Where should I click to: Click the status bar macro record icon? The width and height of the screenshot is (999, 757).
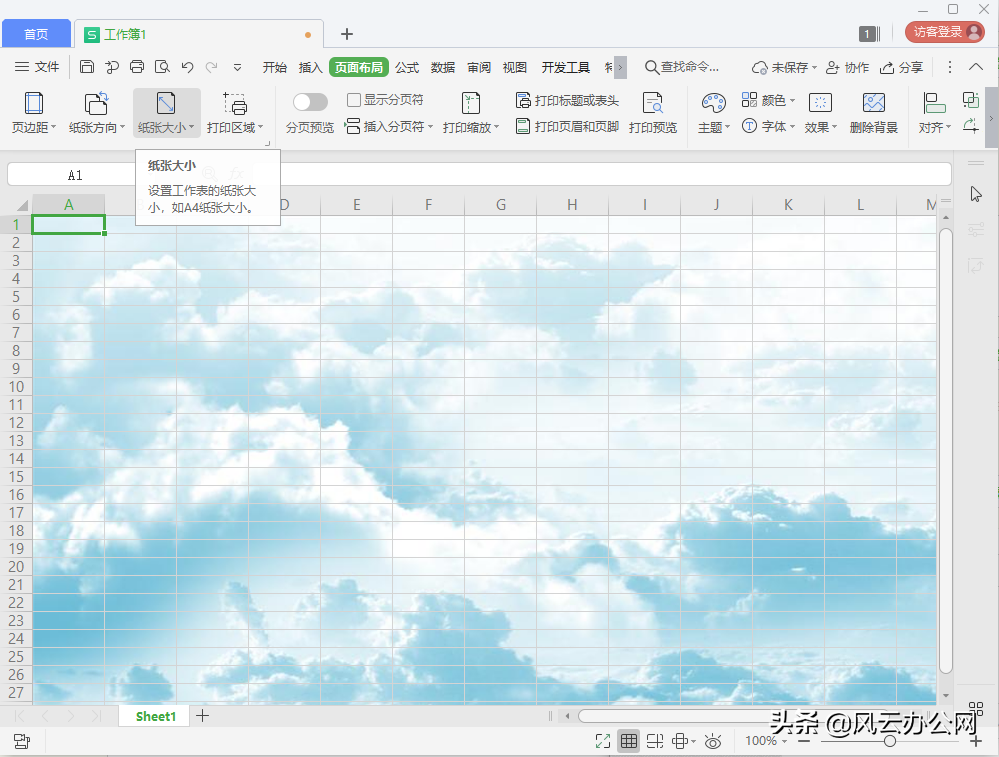tap(22, 741)
